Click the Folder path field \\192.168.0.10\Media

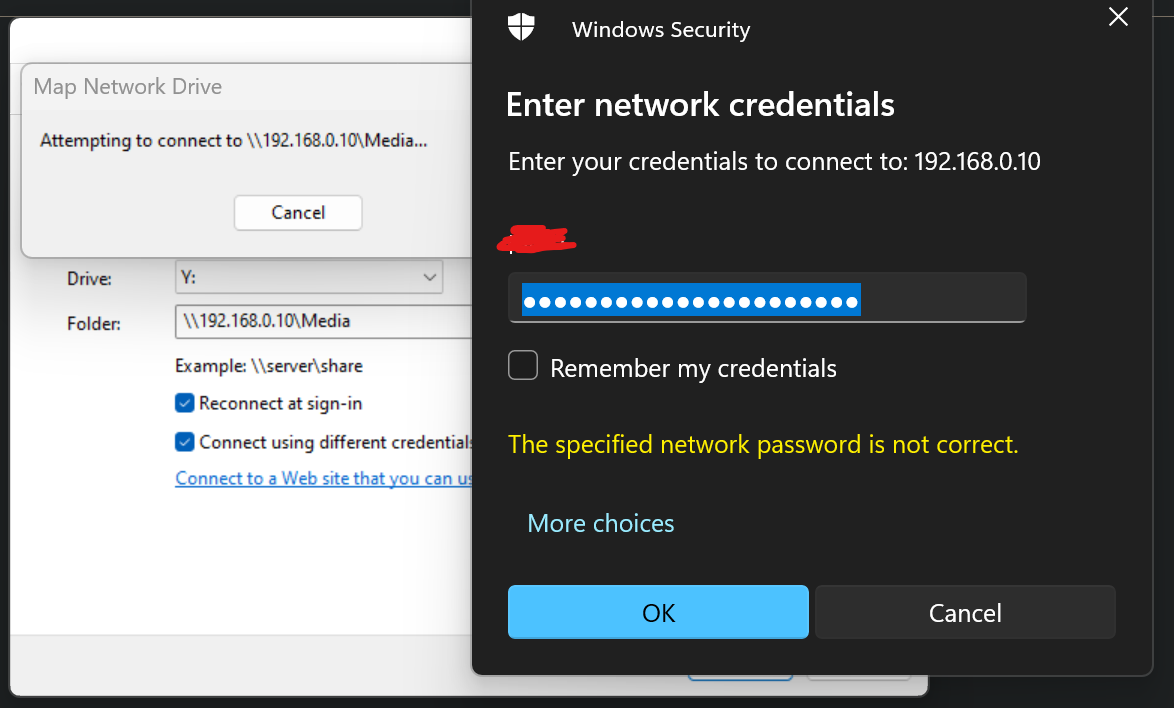pyautogui.click(x=323, y=321)
